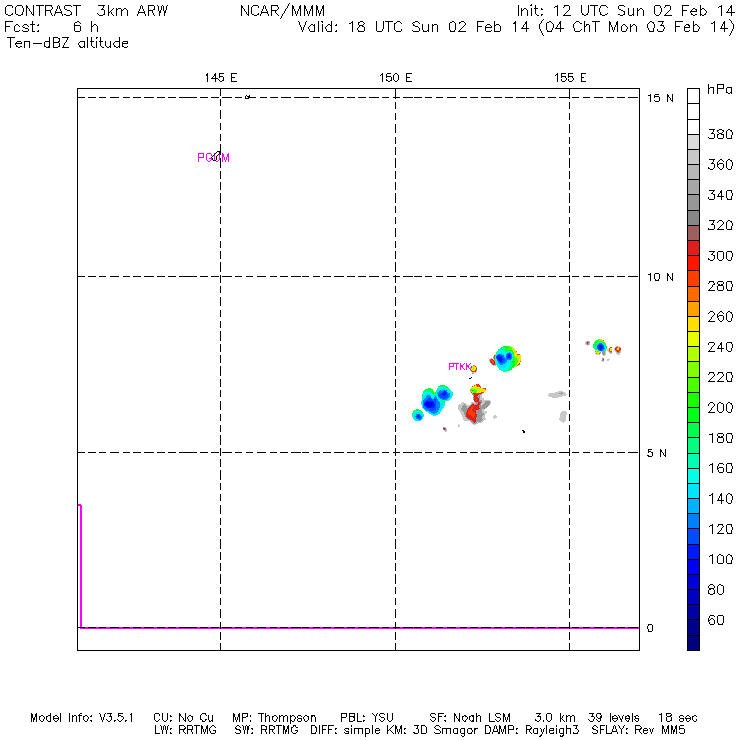Click the 300 colorbar value
This screenshot has height=740, width=740.
click(720, 256)
